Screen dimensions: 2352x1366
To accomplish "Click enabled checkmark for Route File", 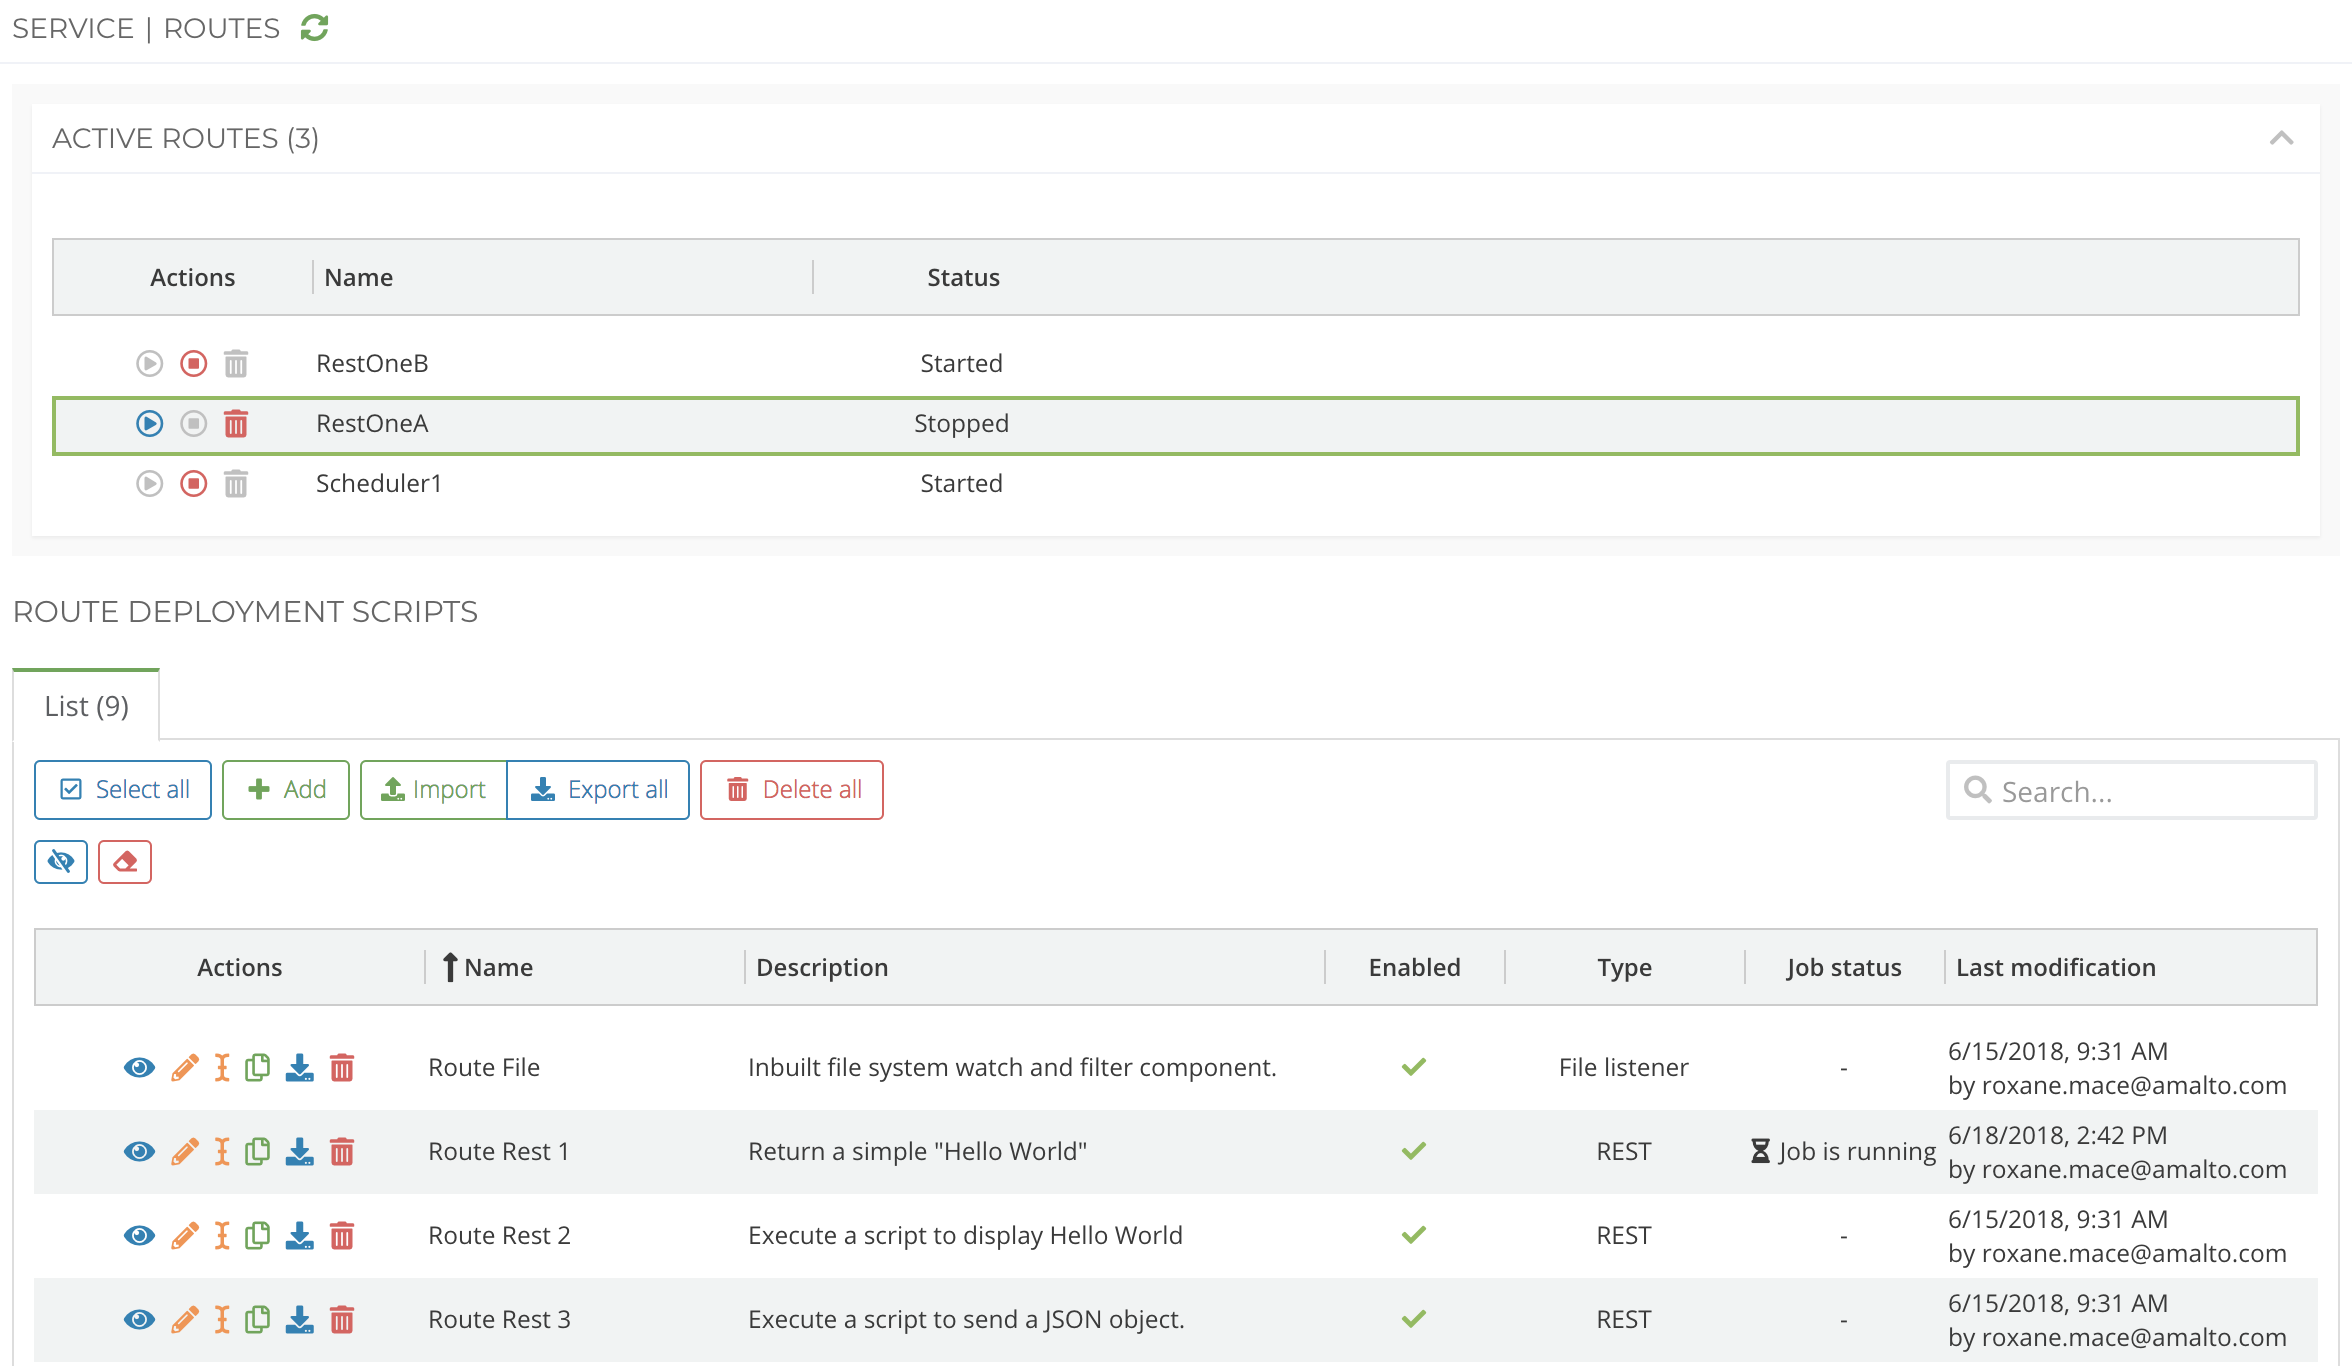I will coord(1414,1067).
